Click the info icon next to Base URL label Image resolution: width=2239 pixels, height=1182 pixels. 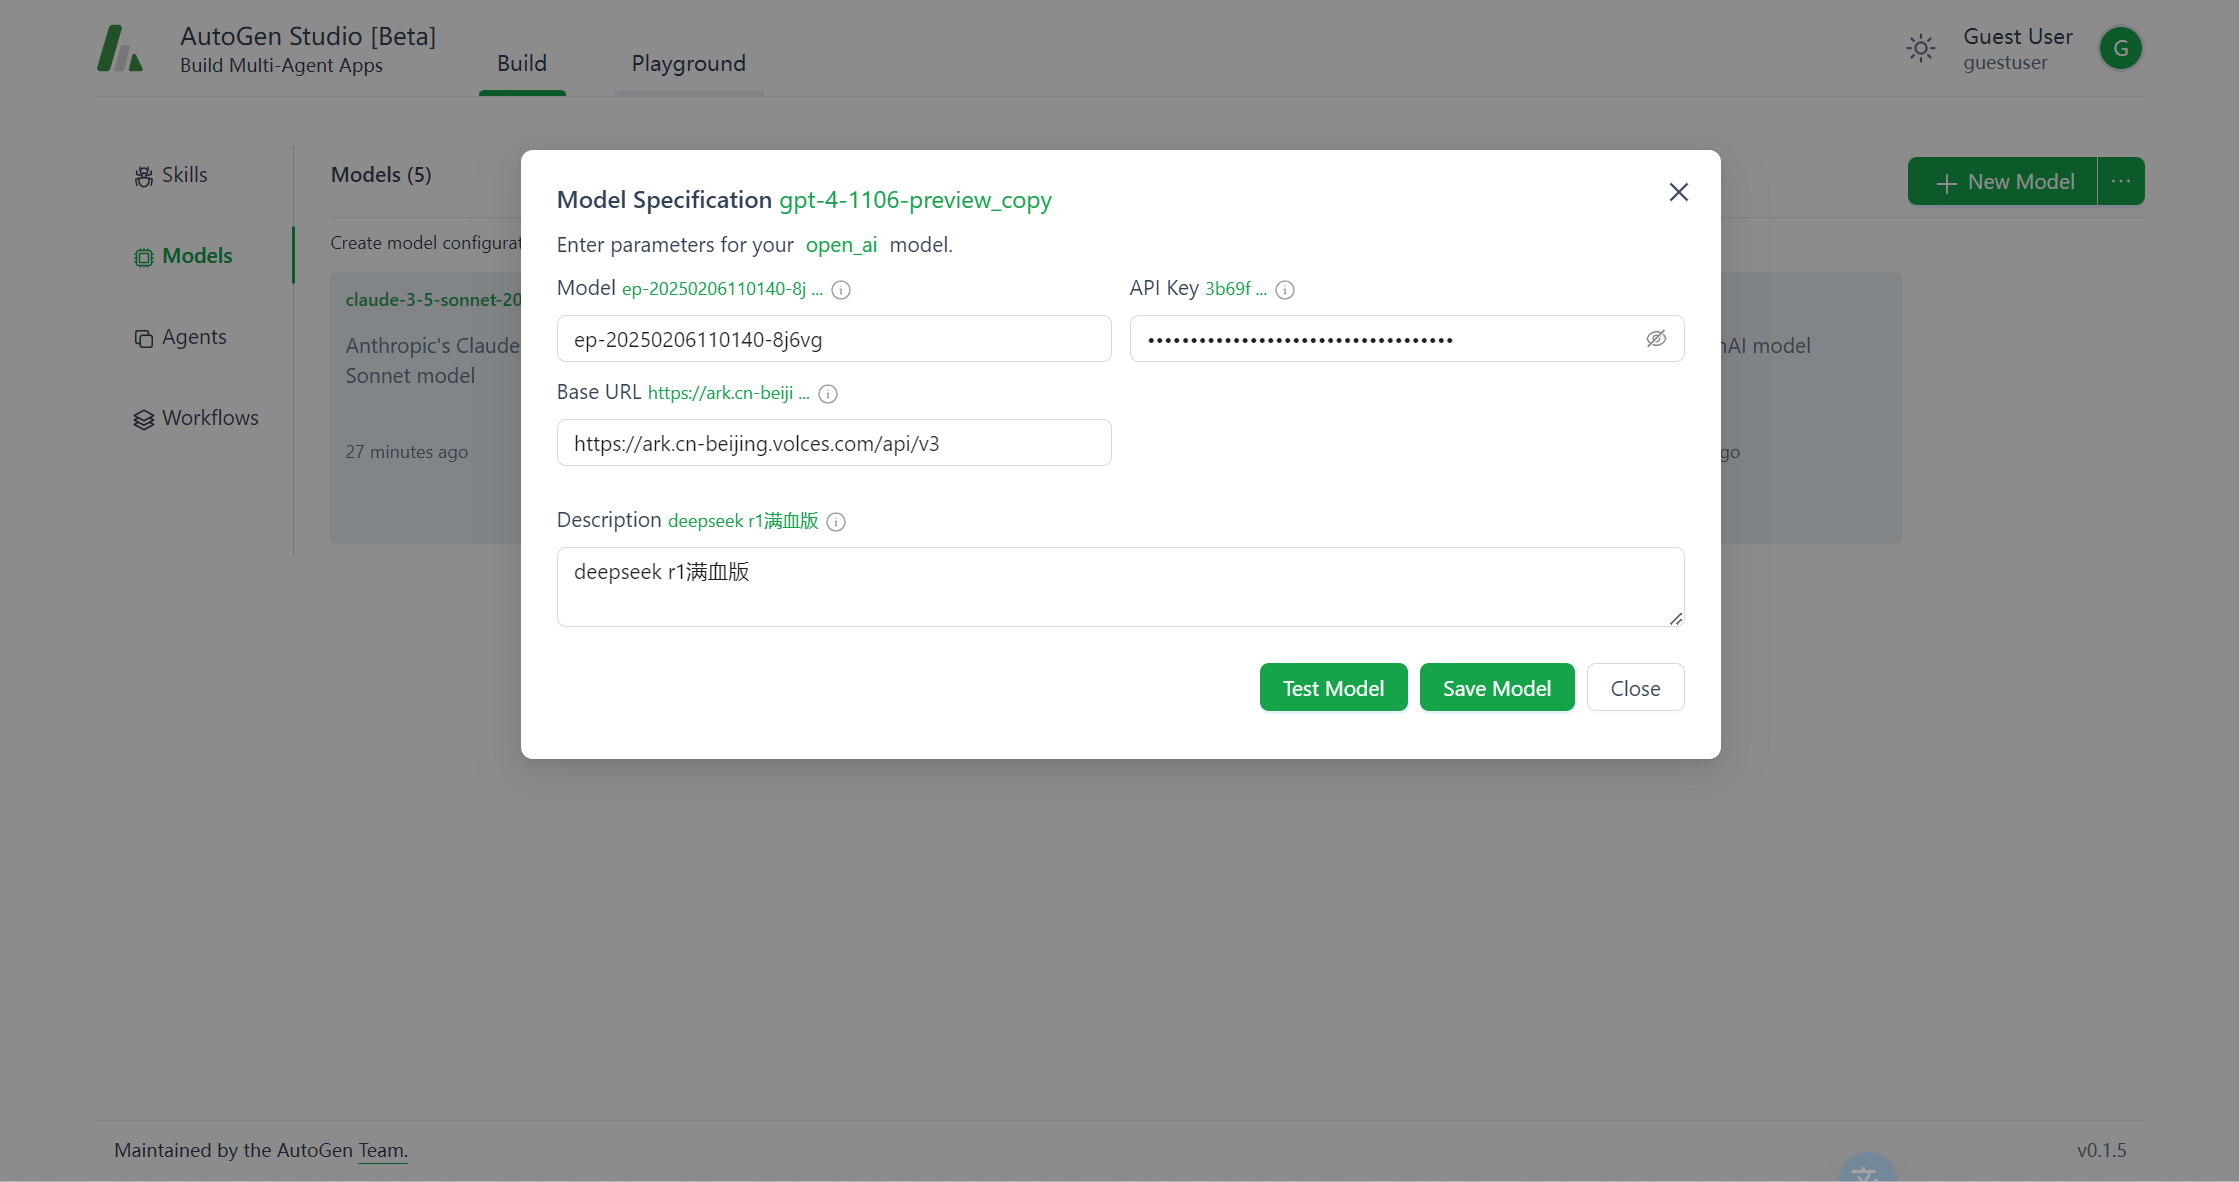coord(828,394)
